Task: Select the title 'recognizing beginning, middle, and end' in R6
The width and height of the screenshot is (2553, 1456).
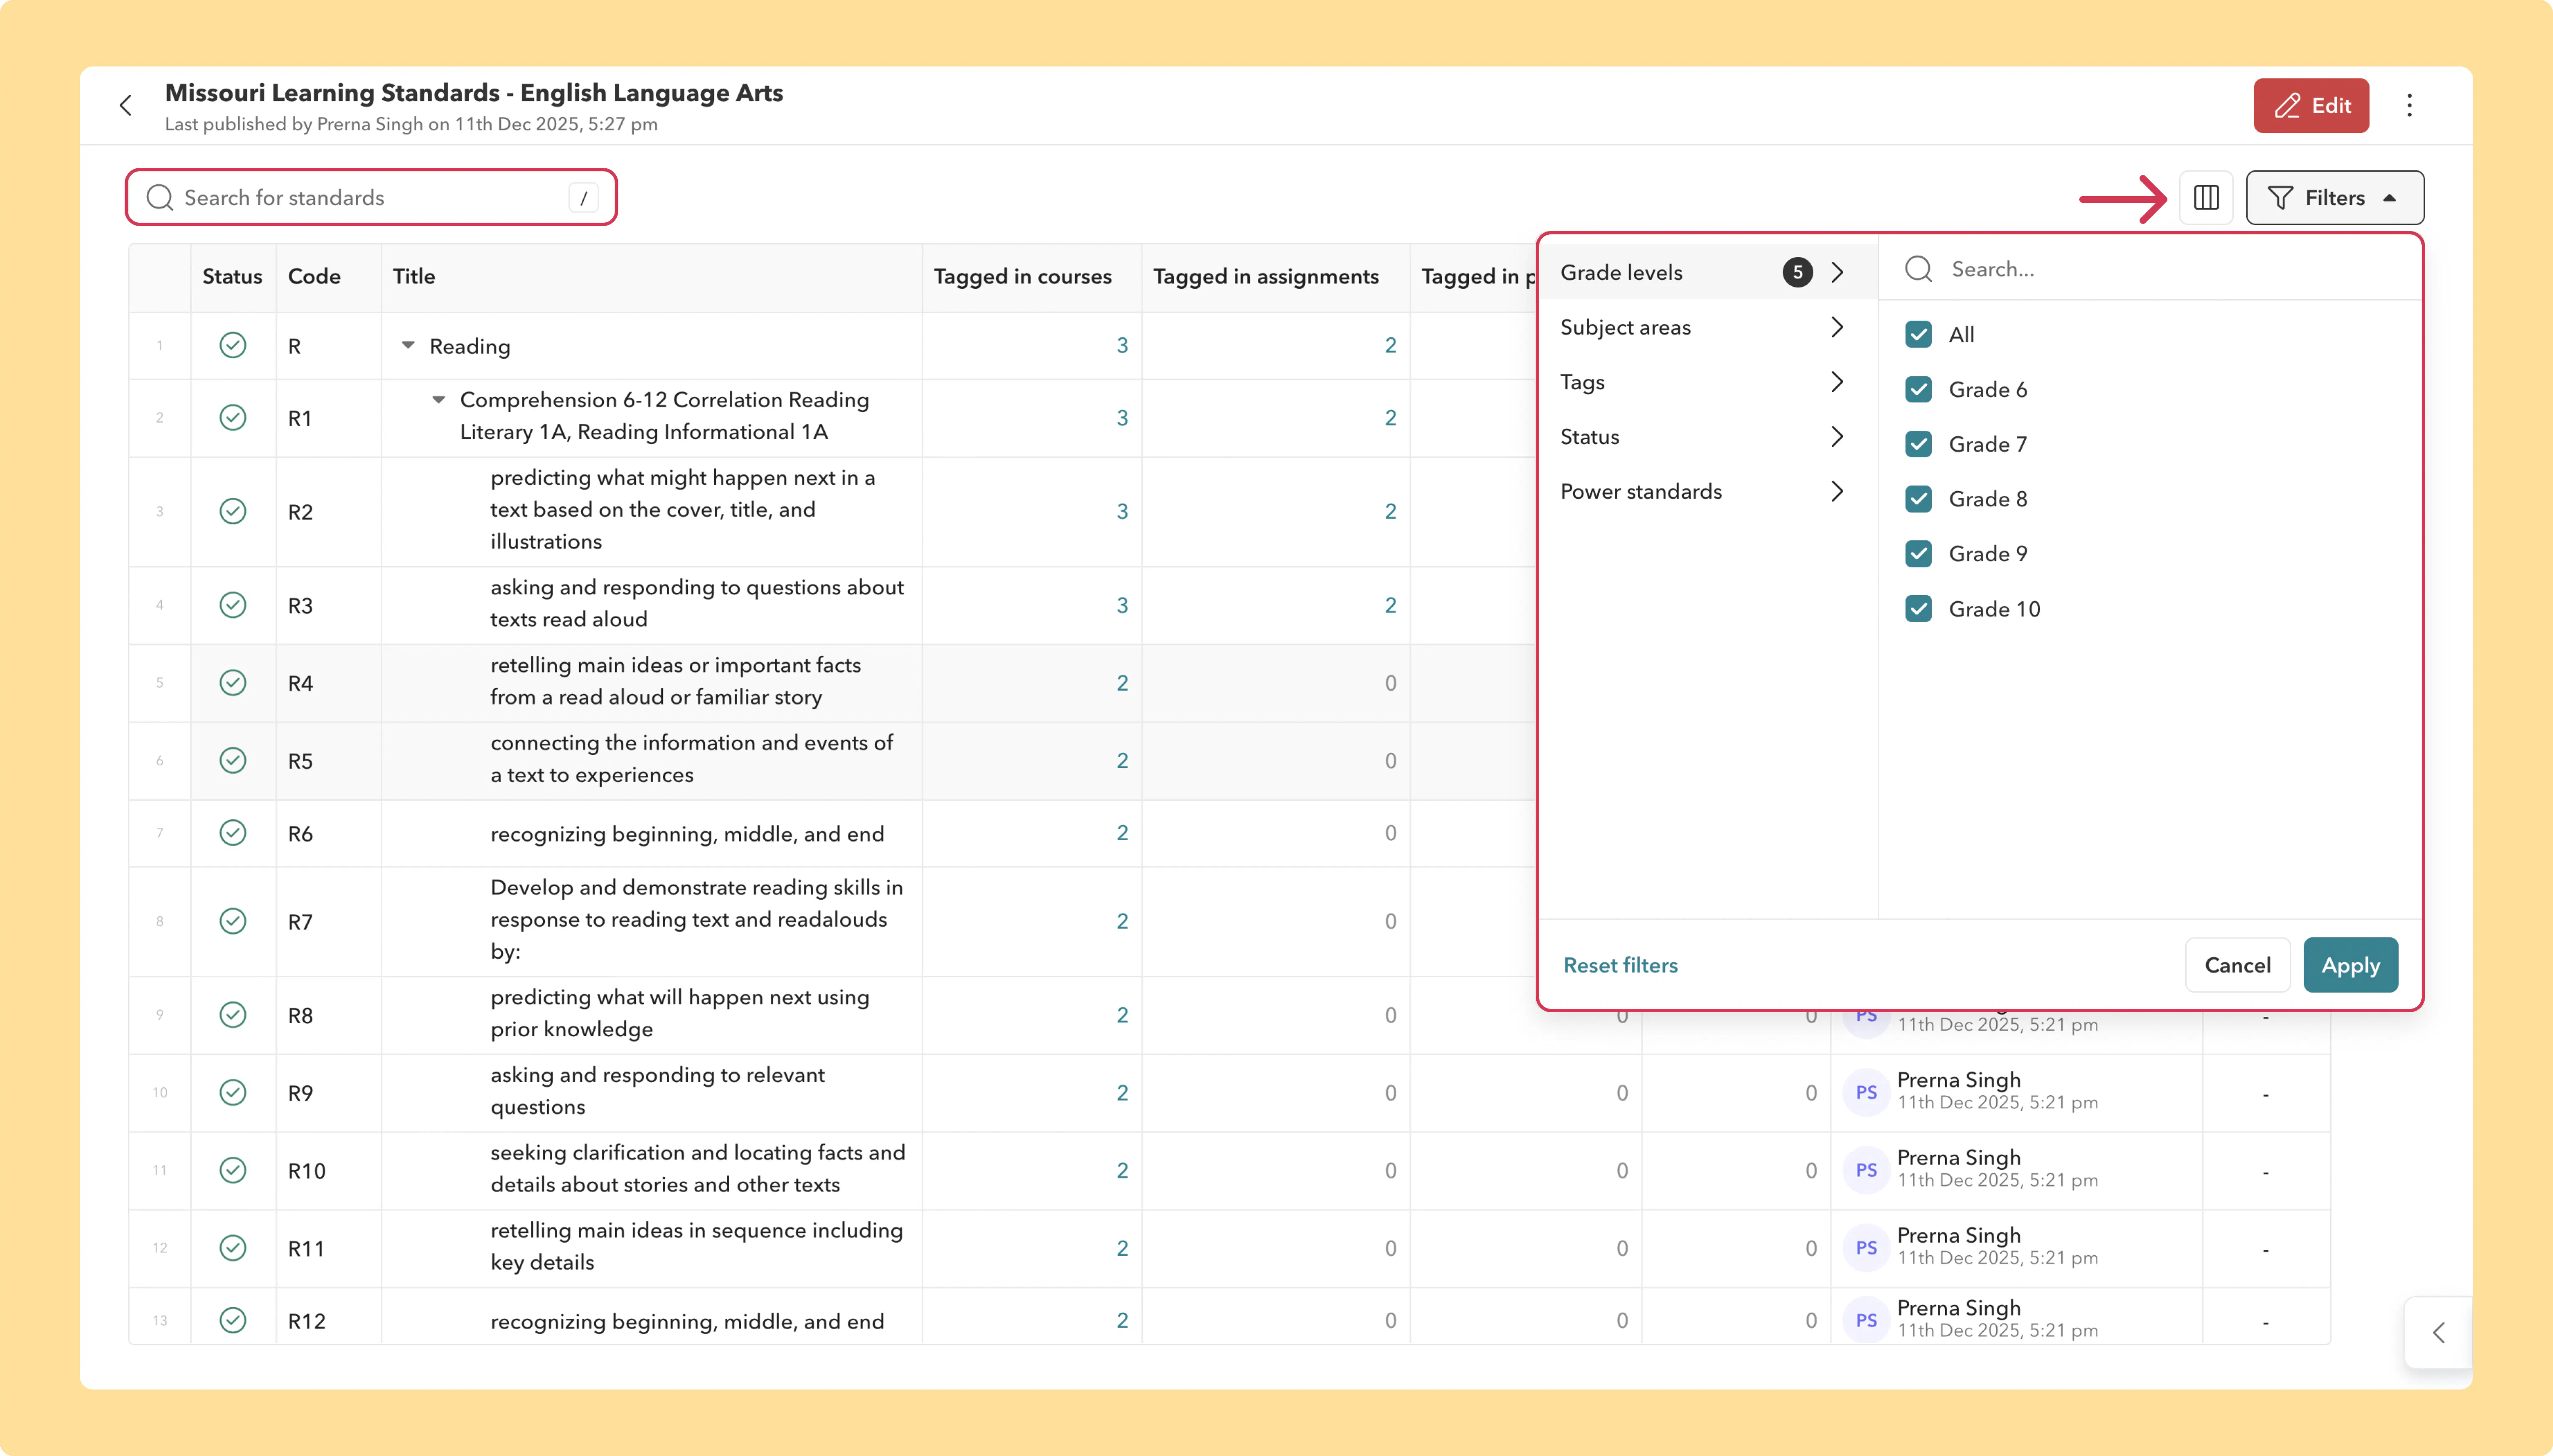Action: coord(687,834)
